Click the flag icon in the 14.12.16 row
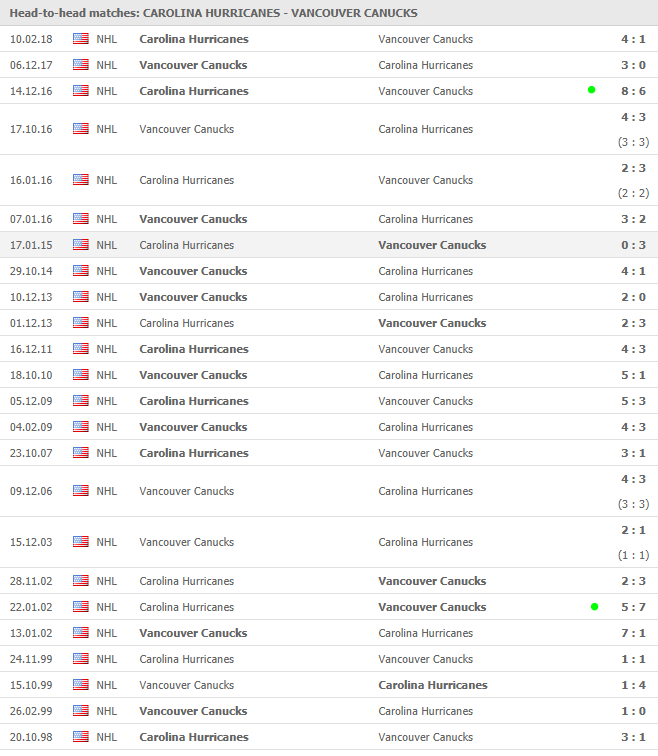 coord(81,91)
